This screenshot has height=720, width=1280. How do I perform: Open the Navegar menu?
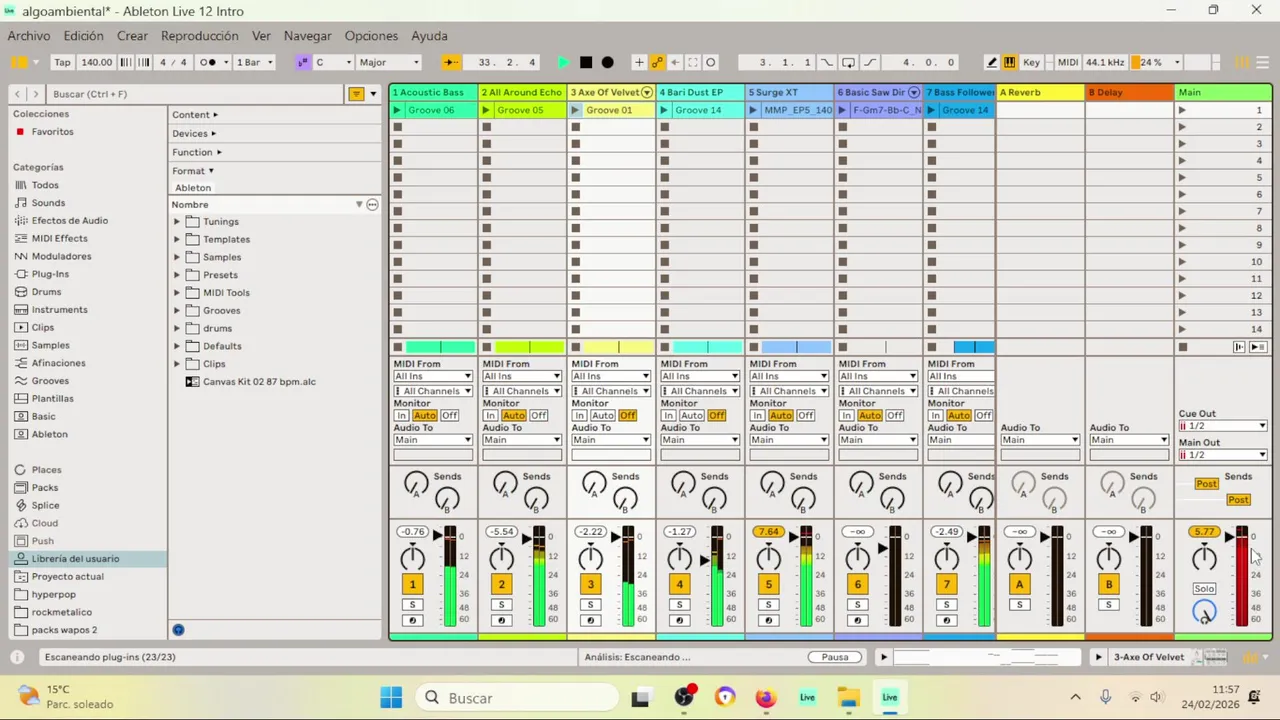click(x=307, y=36)
